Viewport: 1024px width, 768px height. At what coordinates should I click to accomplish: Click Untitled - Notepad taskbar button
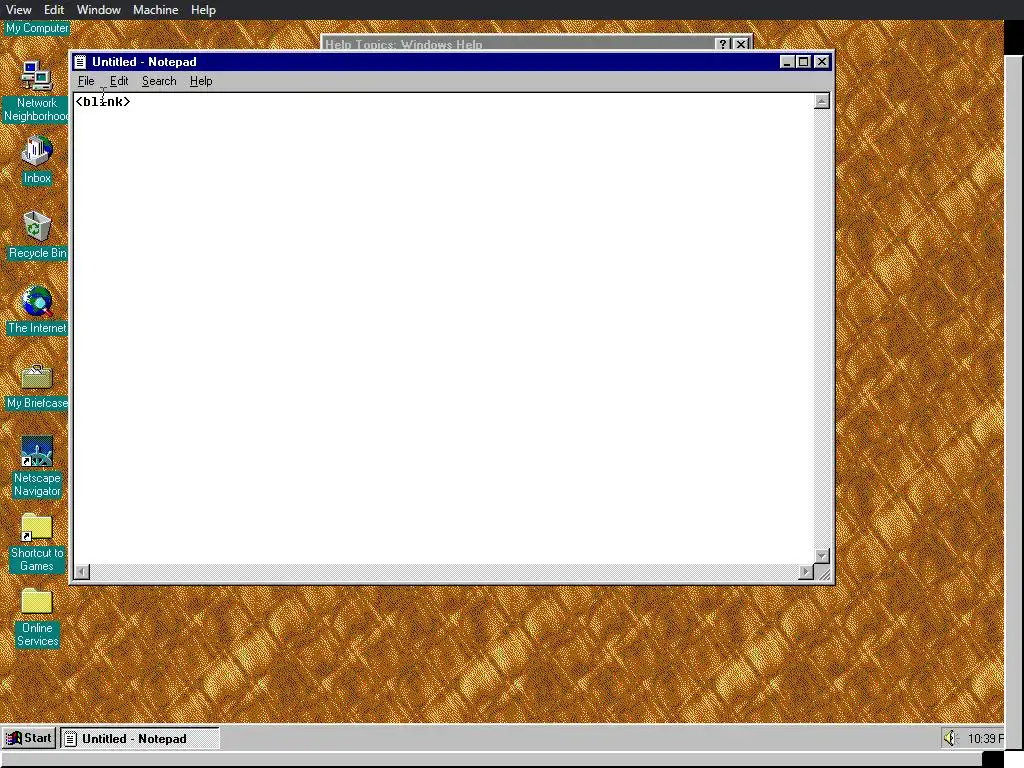tap(140, 739)
